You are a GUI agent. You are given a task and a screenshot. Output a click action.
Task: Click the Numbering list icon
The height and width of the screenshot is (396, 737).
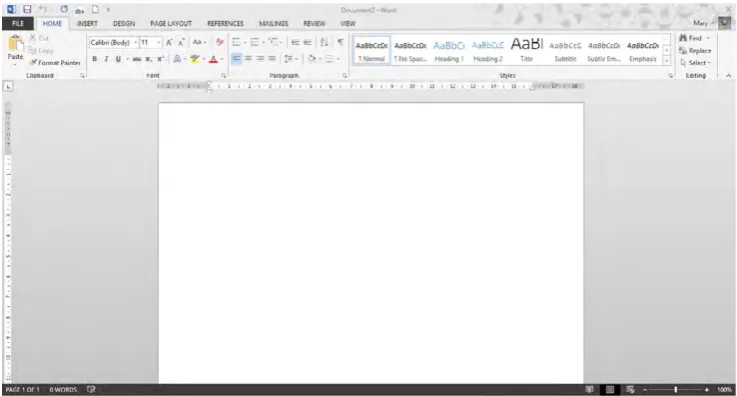point(254,42)
